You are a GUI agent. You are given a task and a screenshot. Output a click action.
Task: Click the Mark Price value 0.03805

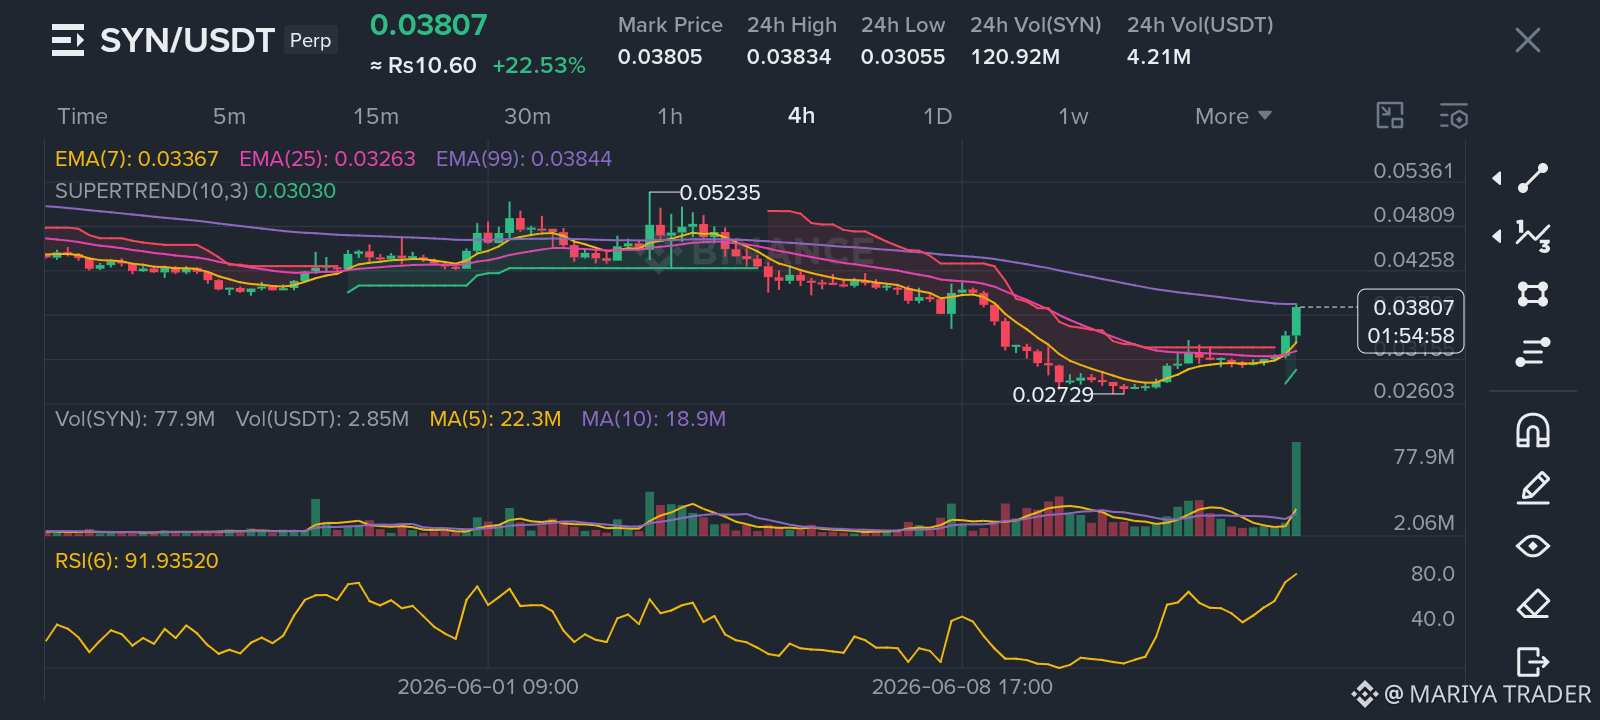coord(660,57)
